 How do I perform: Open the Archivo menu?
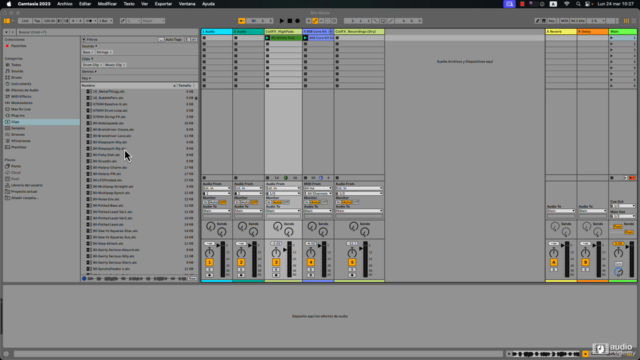click(64, 4)
